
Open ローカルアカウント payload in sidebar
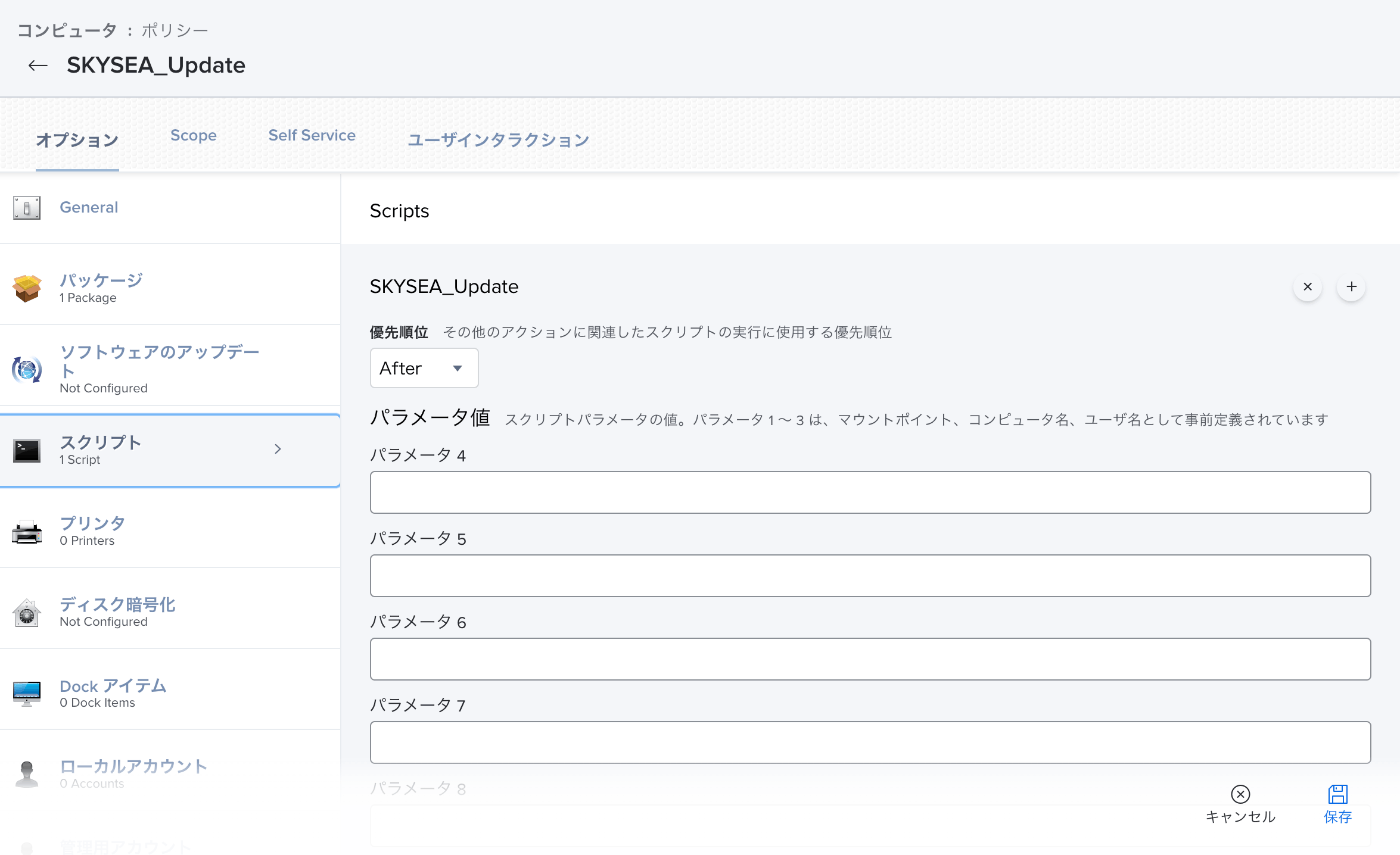pos(170,774)
